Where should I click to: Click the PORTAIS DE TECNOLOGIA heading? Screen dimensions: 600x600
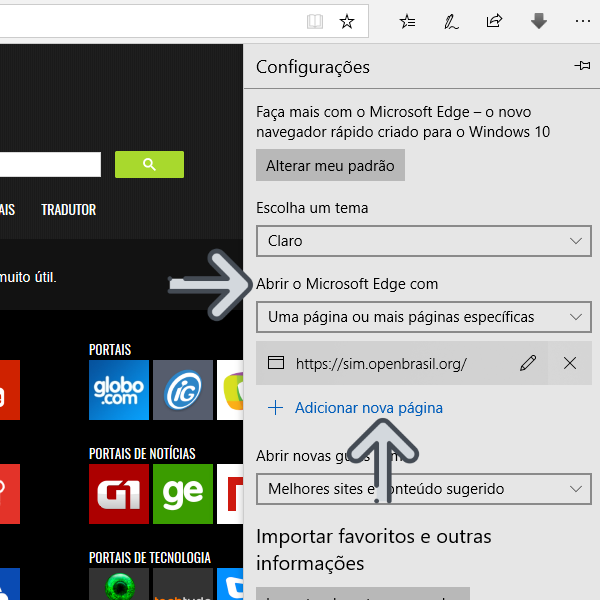[150, 558]
